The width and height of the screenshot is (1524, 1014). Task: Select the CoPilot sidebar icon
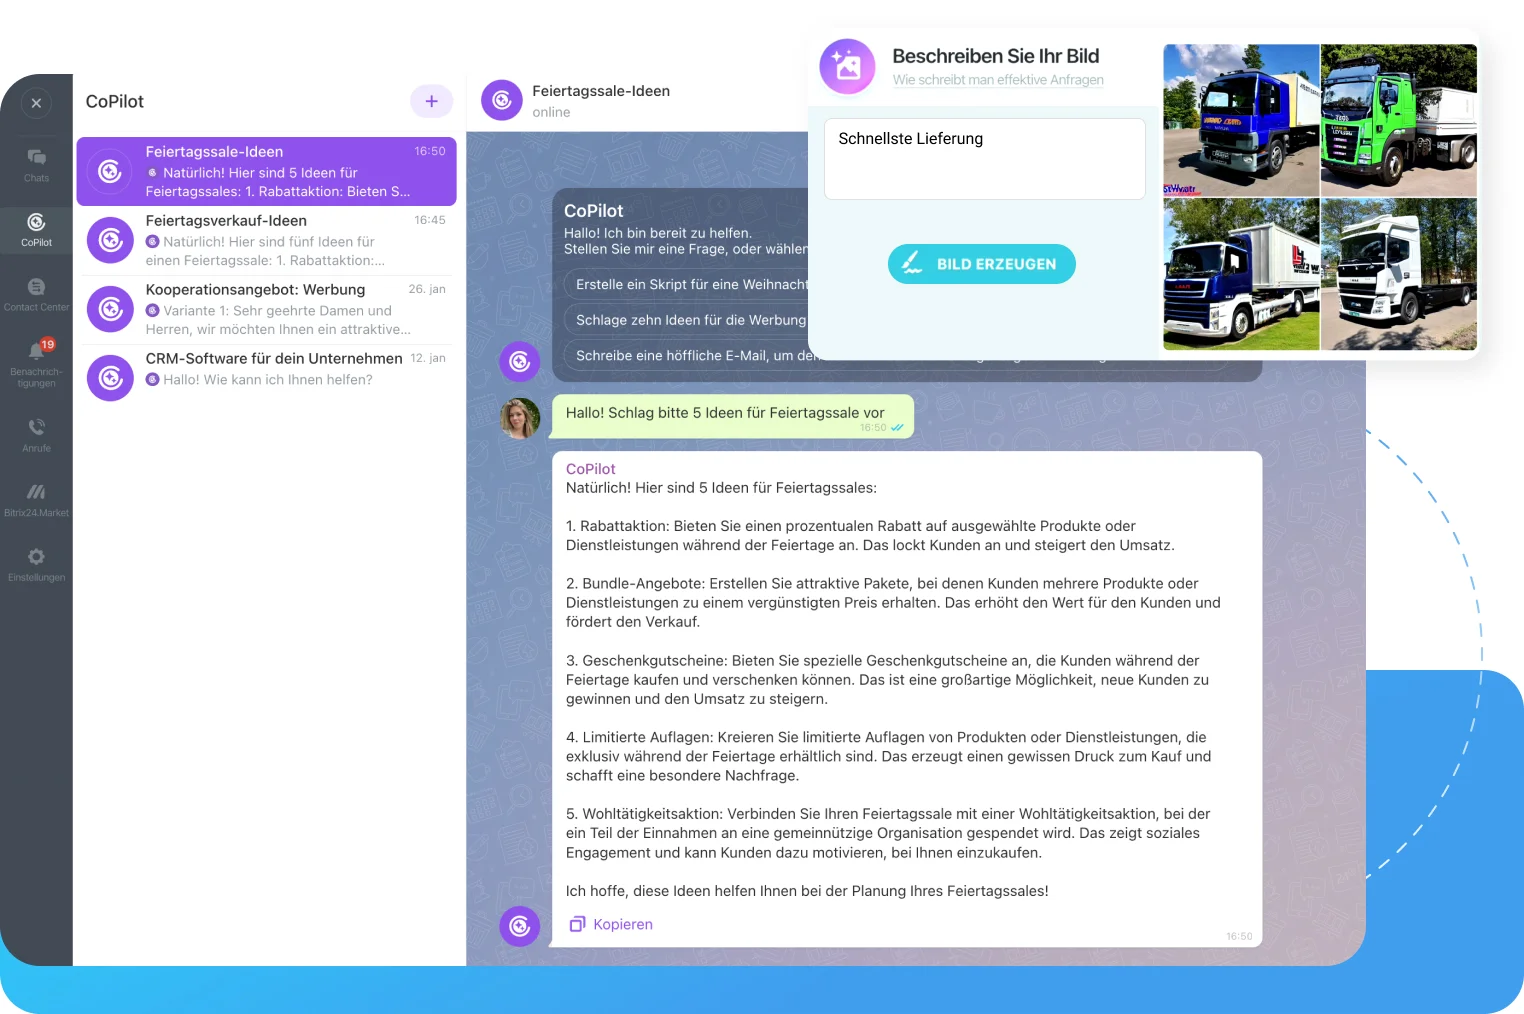click(36, 229)
